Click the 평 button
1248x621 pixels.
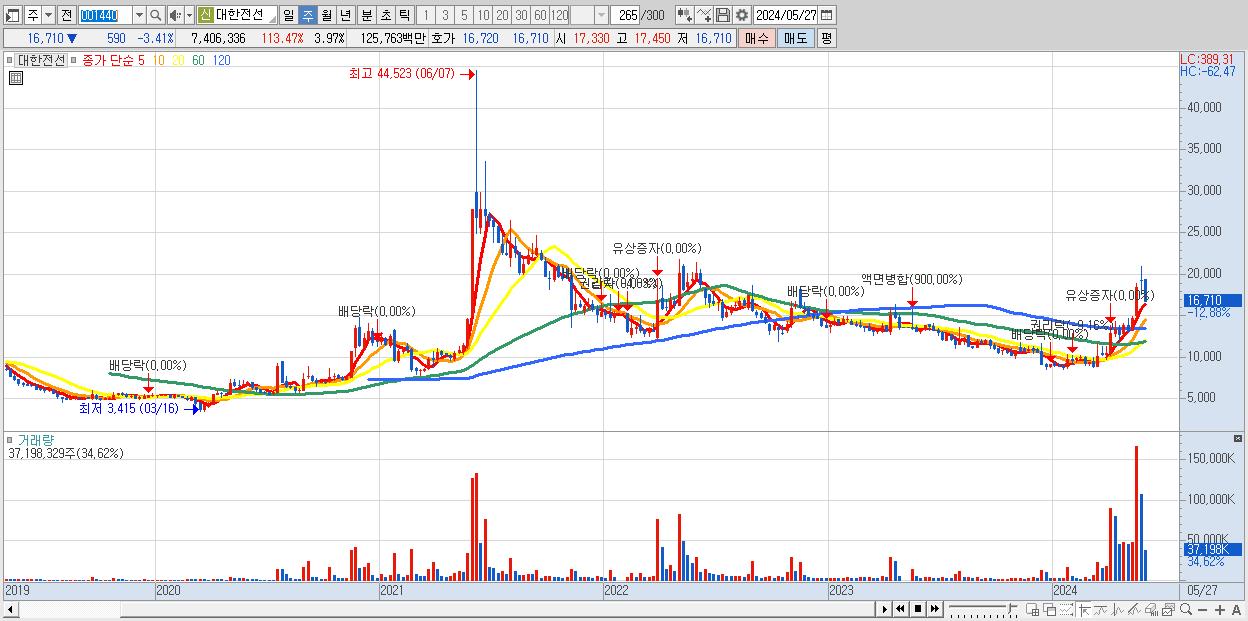tap(826, 38)
